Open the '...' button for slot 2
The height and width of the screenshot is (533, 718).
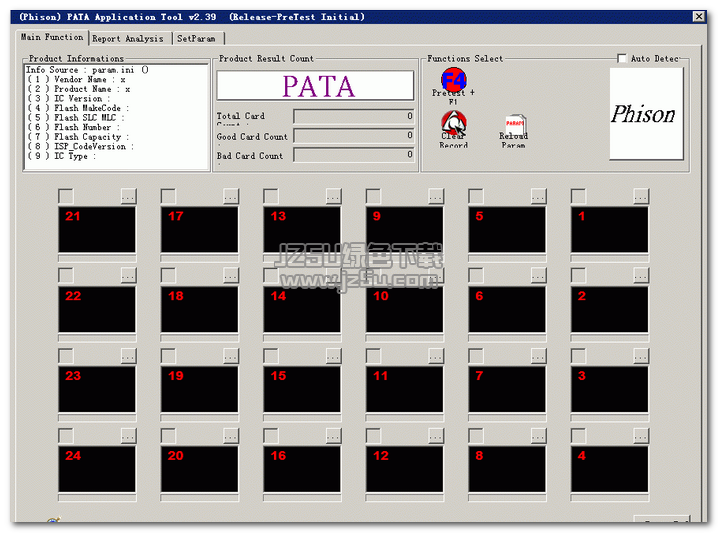point(642,276)
